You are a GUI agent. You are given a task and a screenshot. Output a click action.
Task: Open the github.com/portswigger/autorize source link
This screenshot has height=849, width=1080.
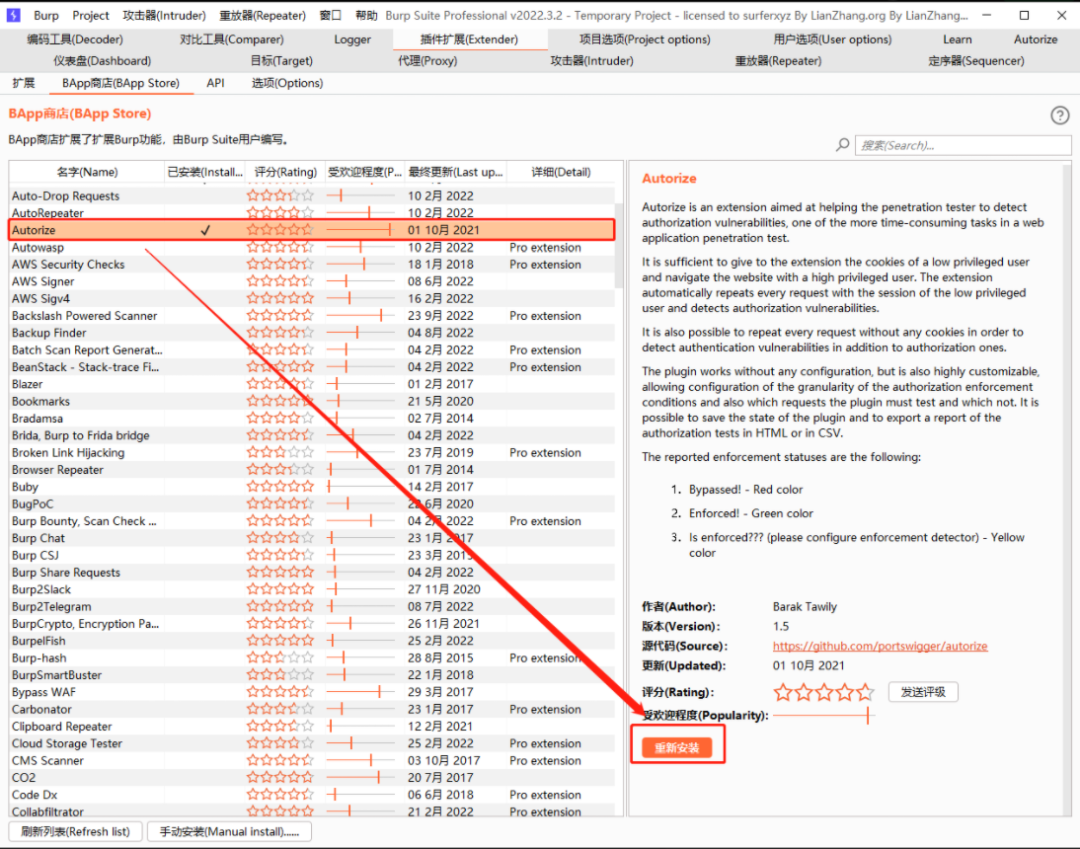tap(880, 646)
